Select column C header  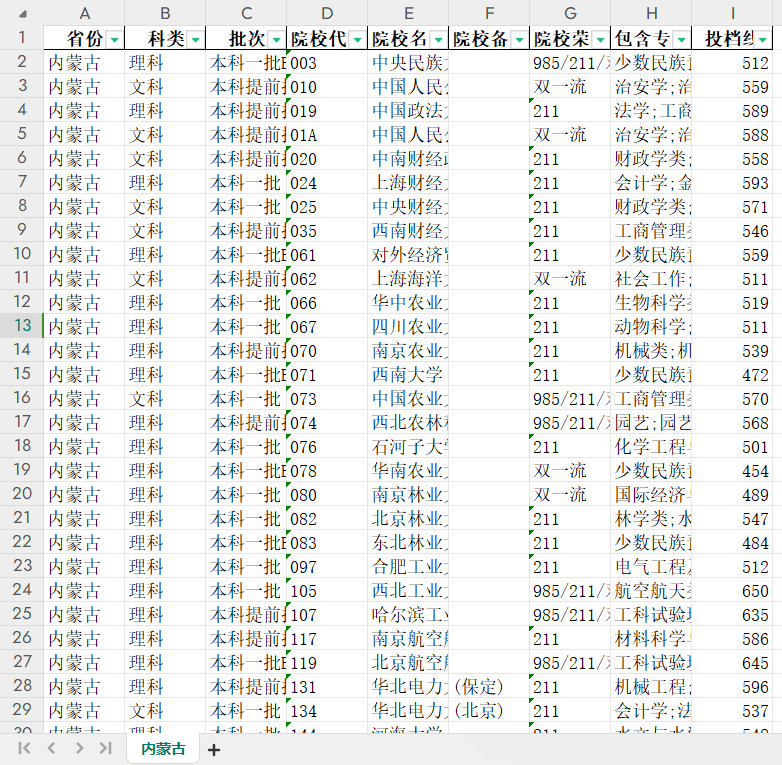(246, 13)
